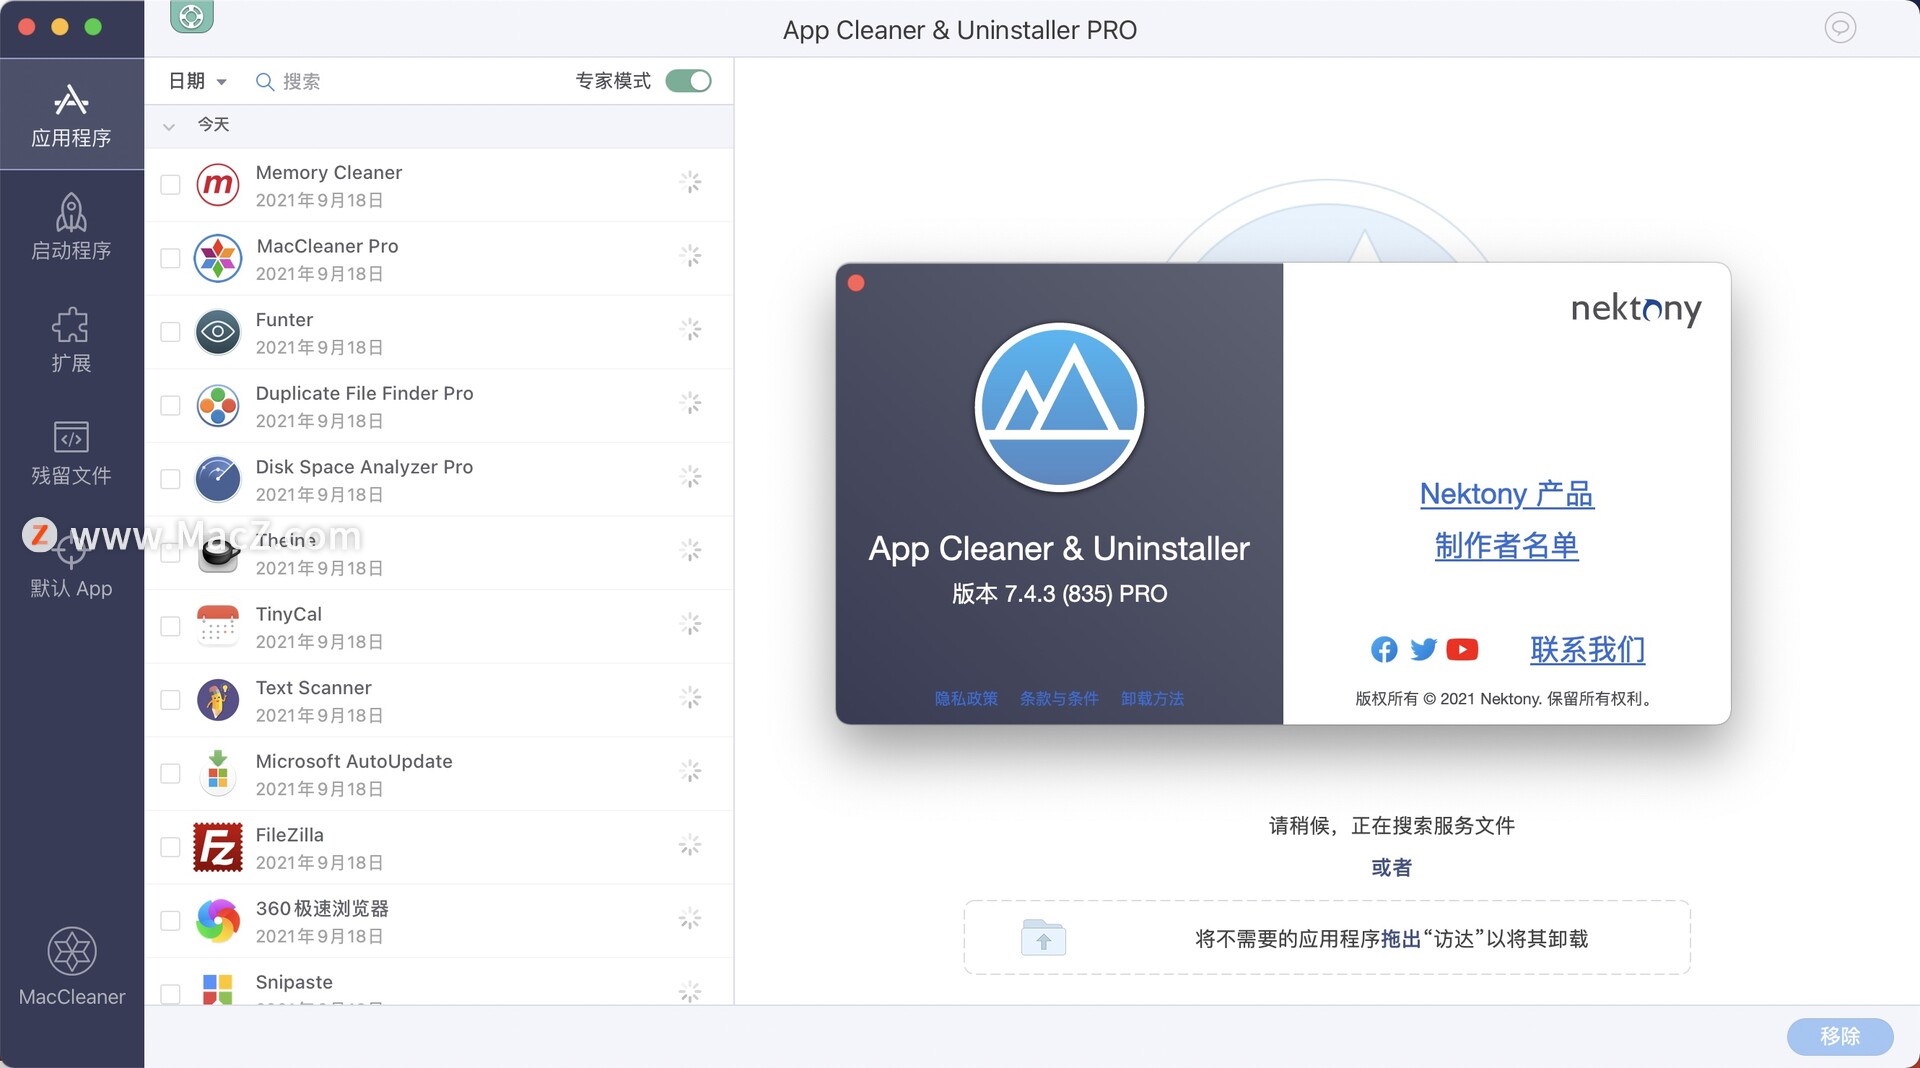The image size is (1920, 1068).
Task: Open the 制作者名单 credits link
Action: (x=1507, y=546)
